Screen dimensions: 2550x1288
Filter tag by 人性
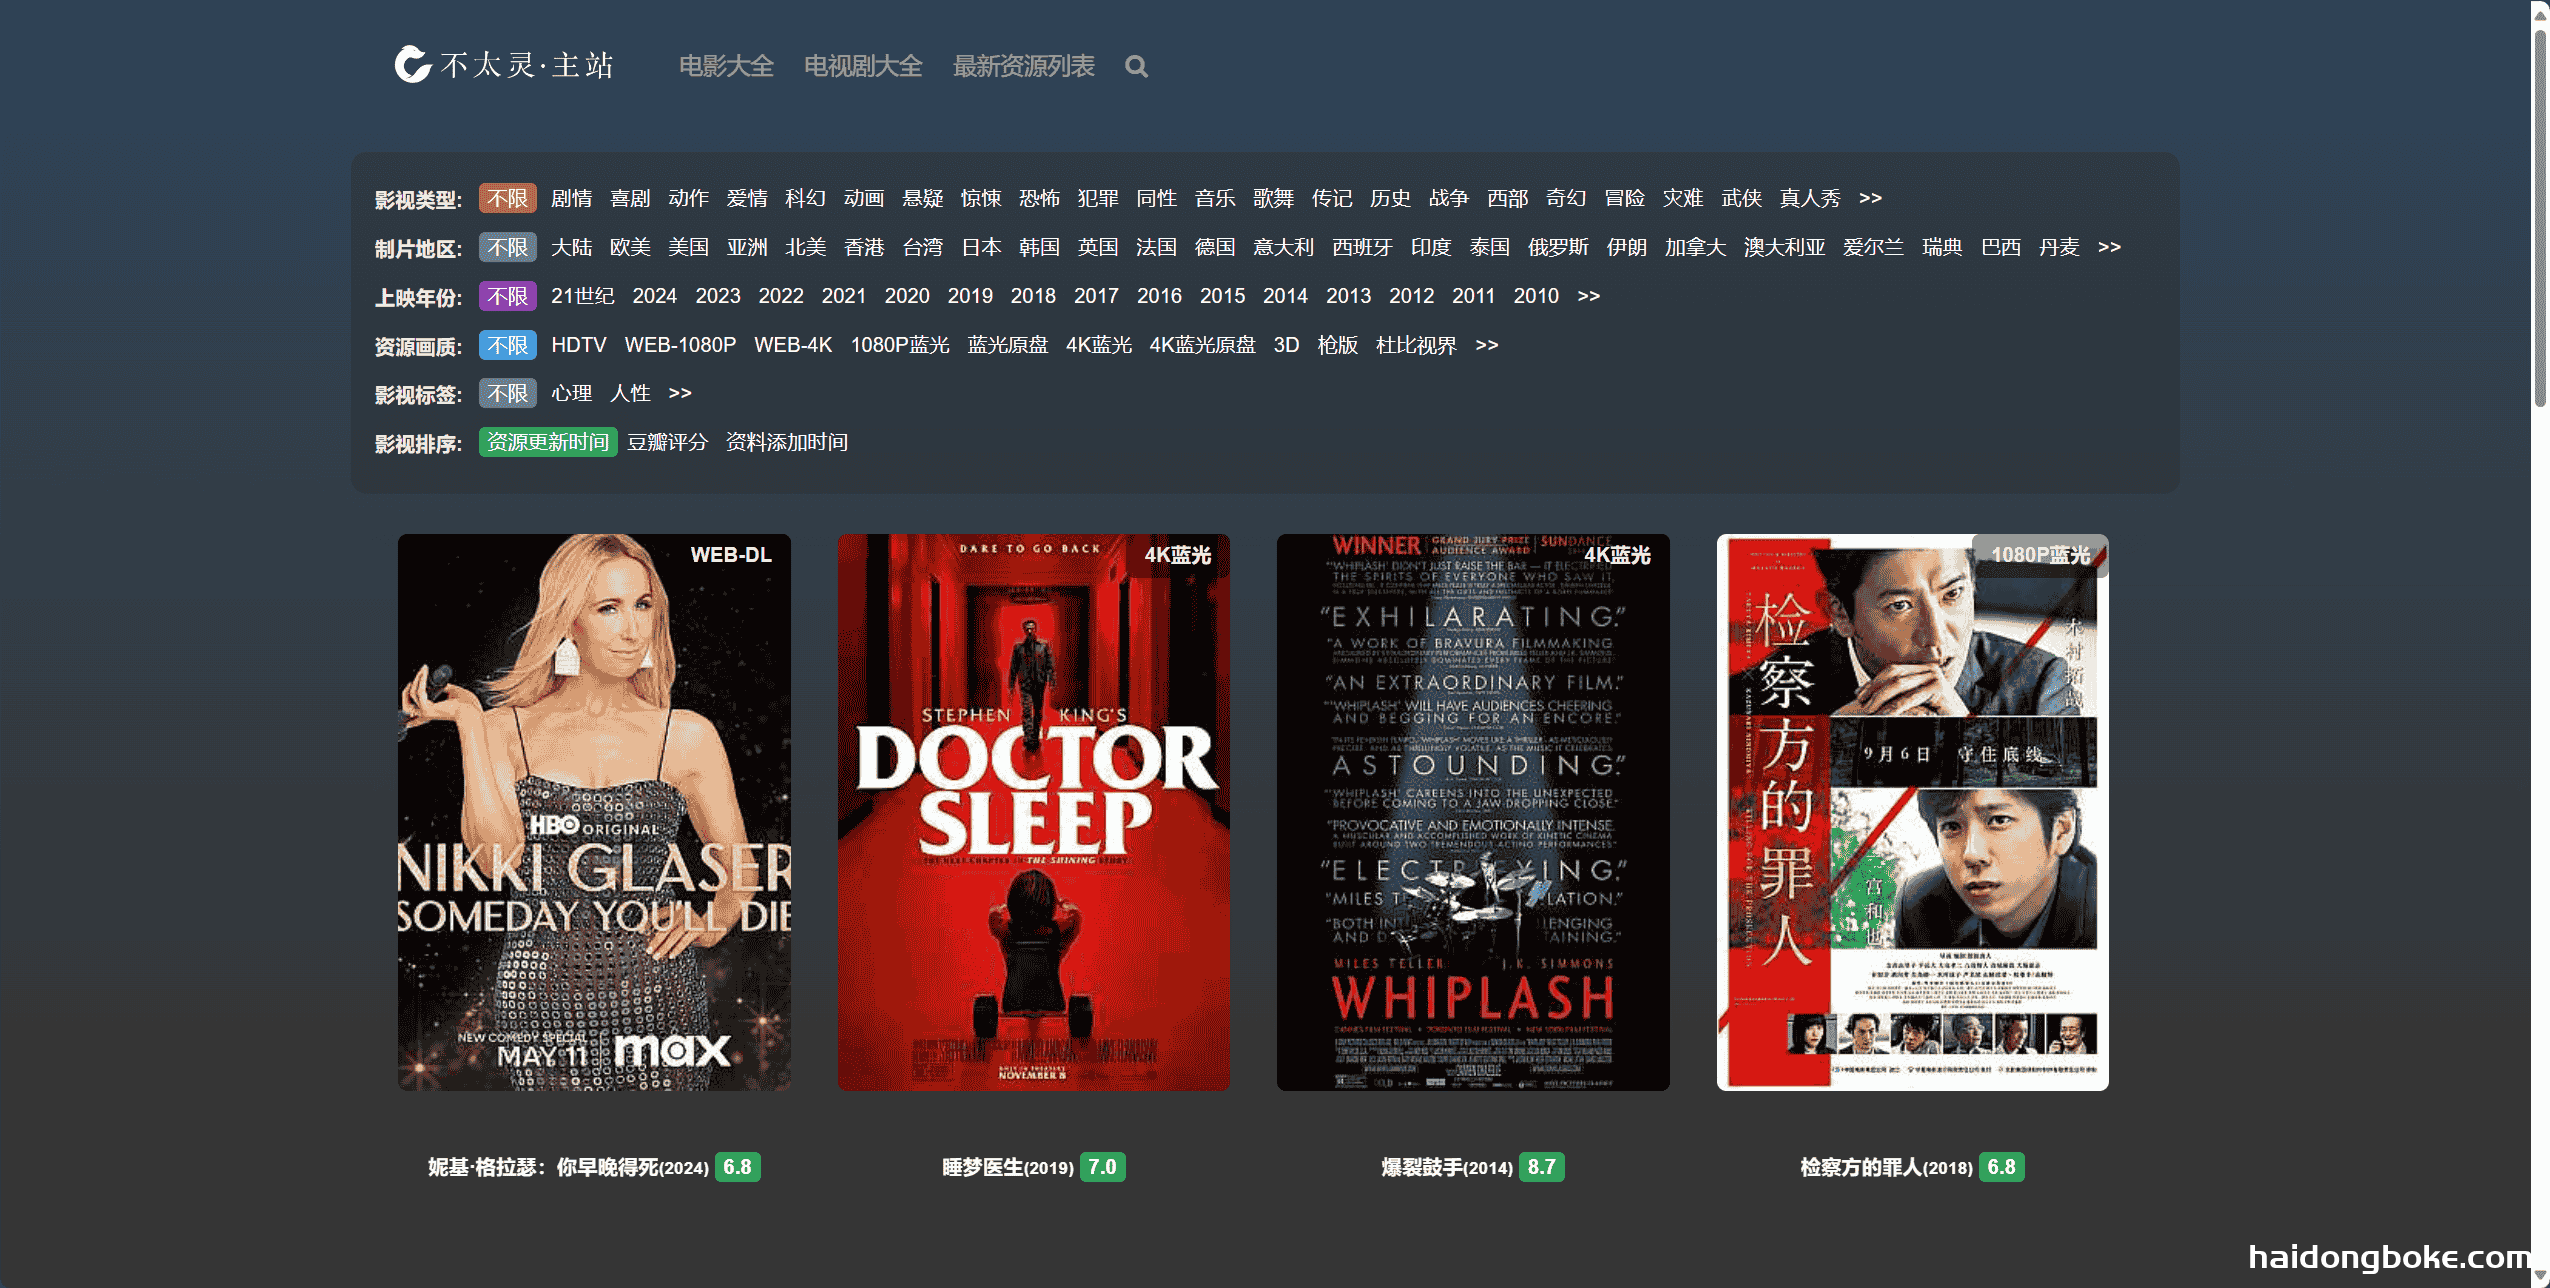point(630,393)
